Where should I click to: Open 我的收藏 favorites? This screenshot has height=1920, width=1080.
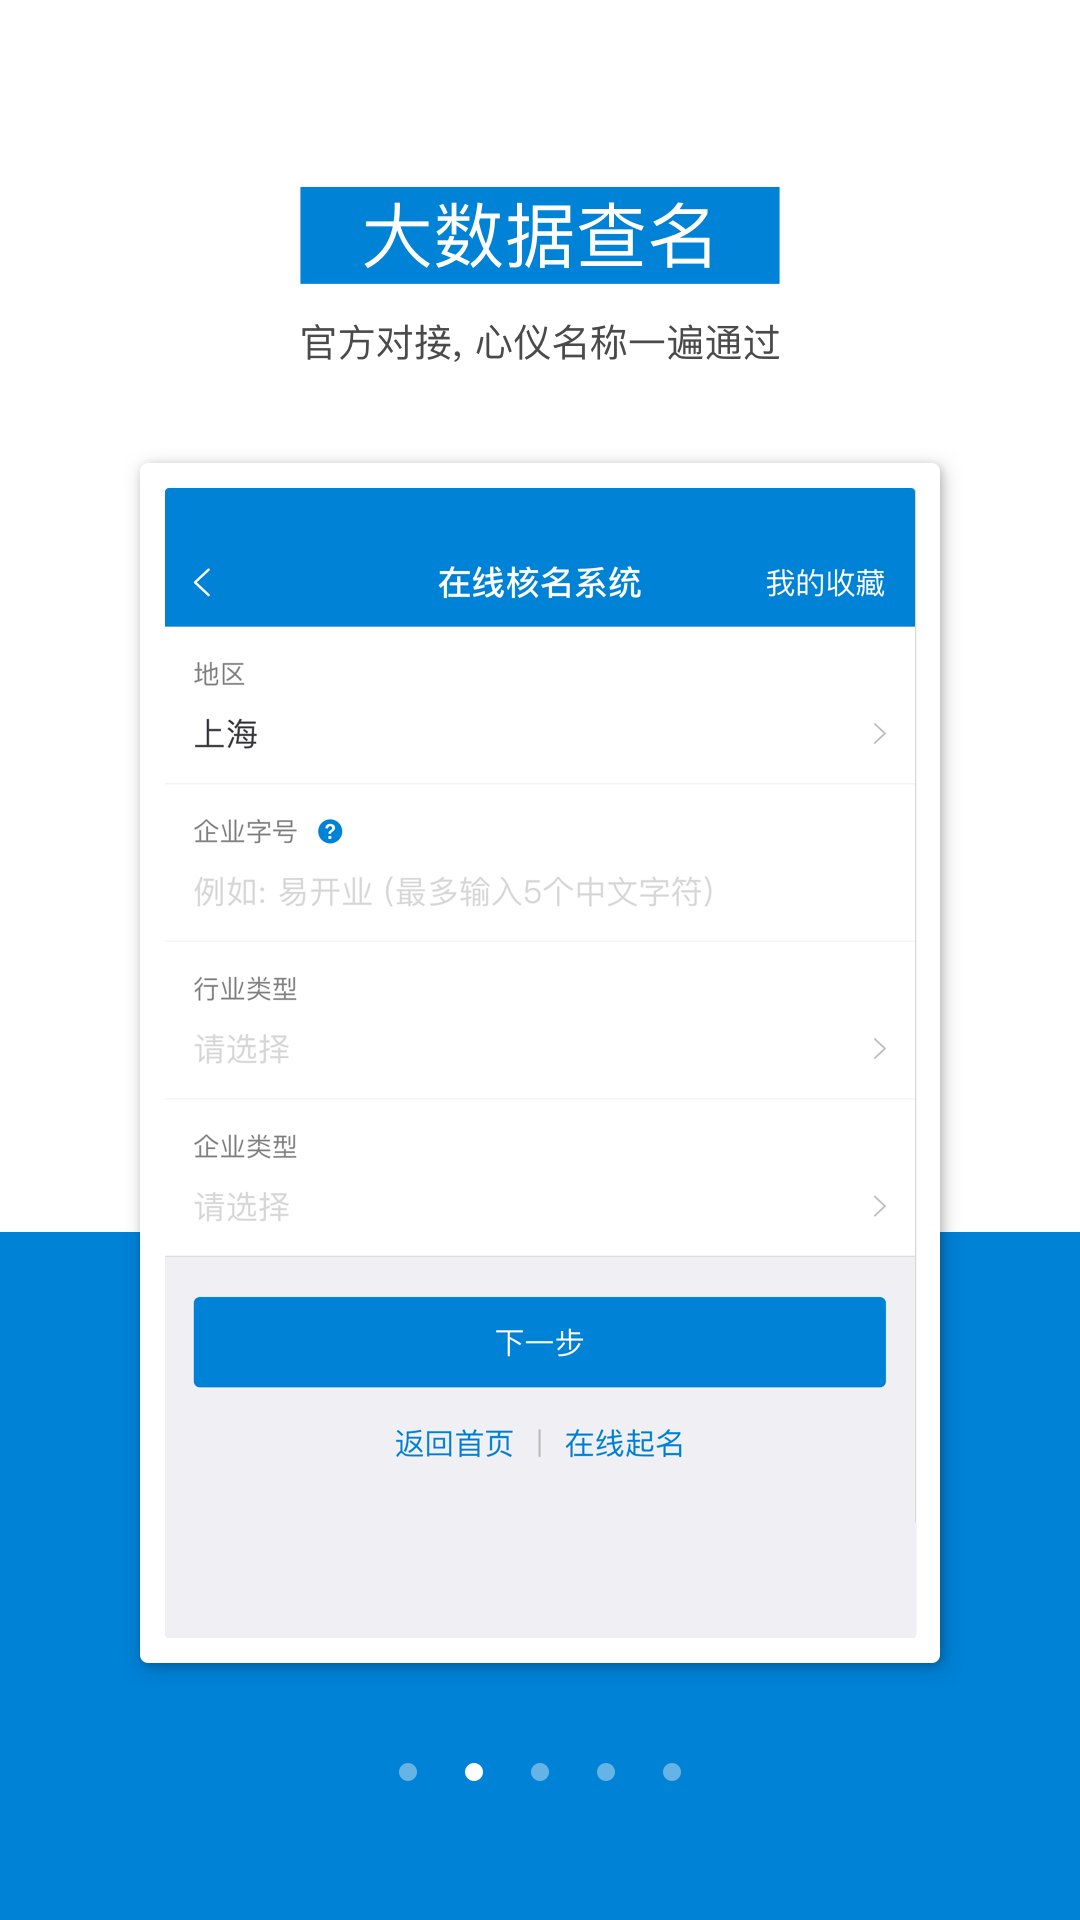click(x=825, y=583)
